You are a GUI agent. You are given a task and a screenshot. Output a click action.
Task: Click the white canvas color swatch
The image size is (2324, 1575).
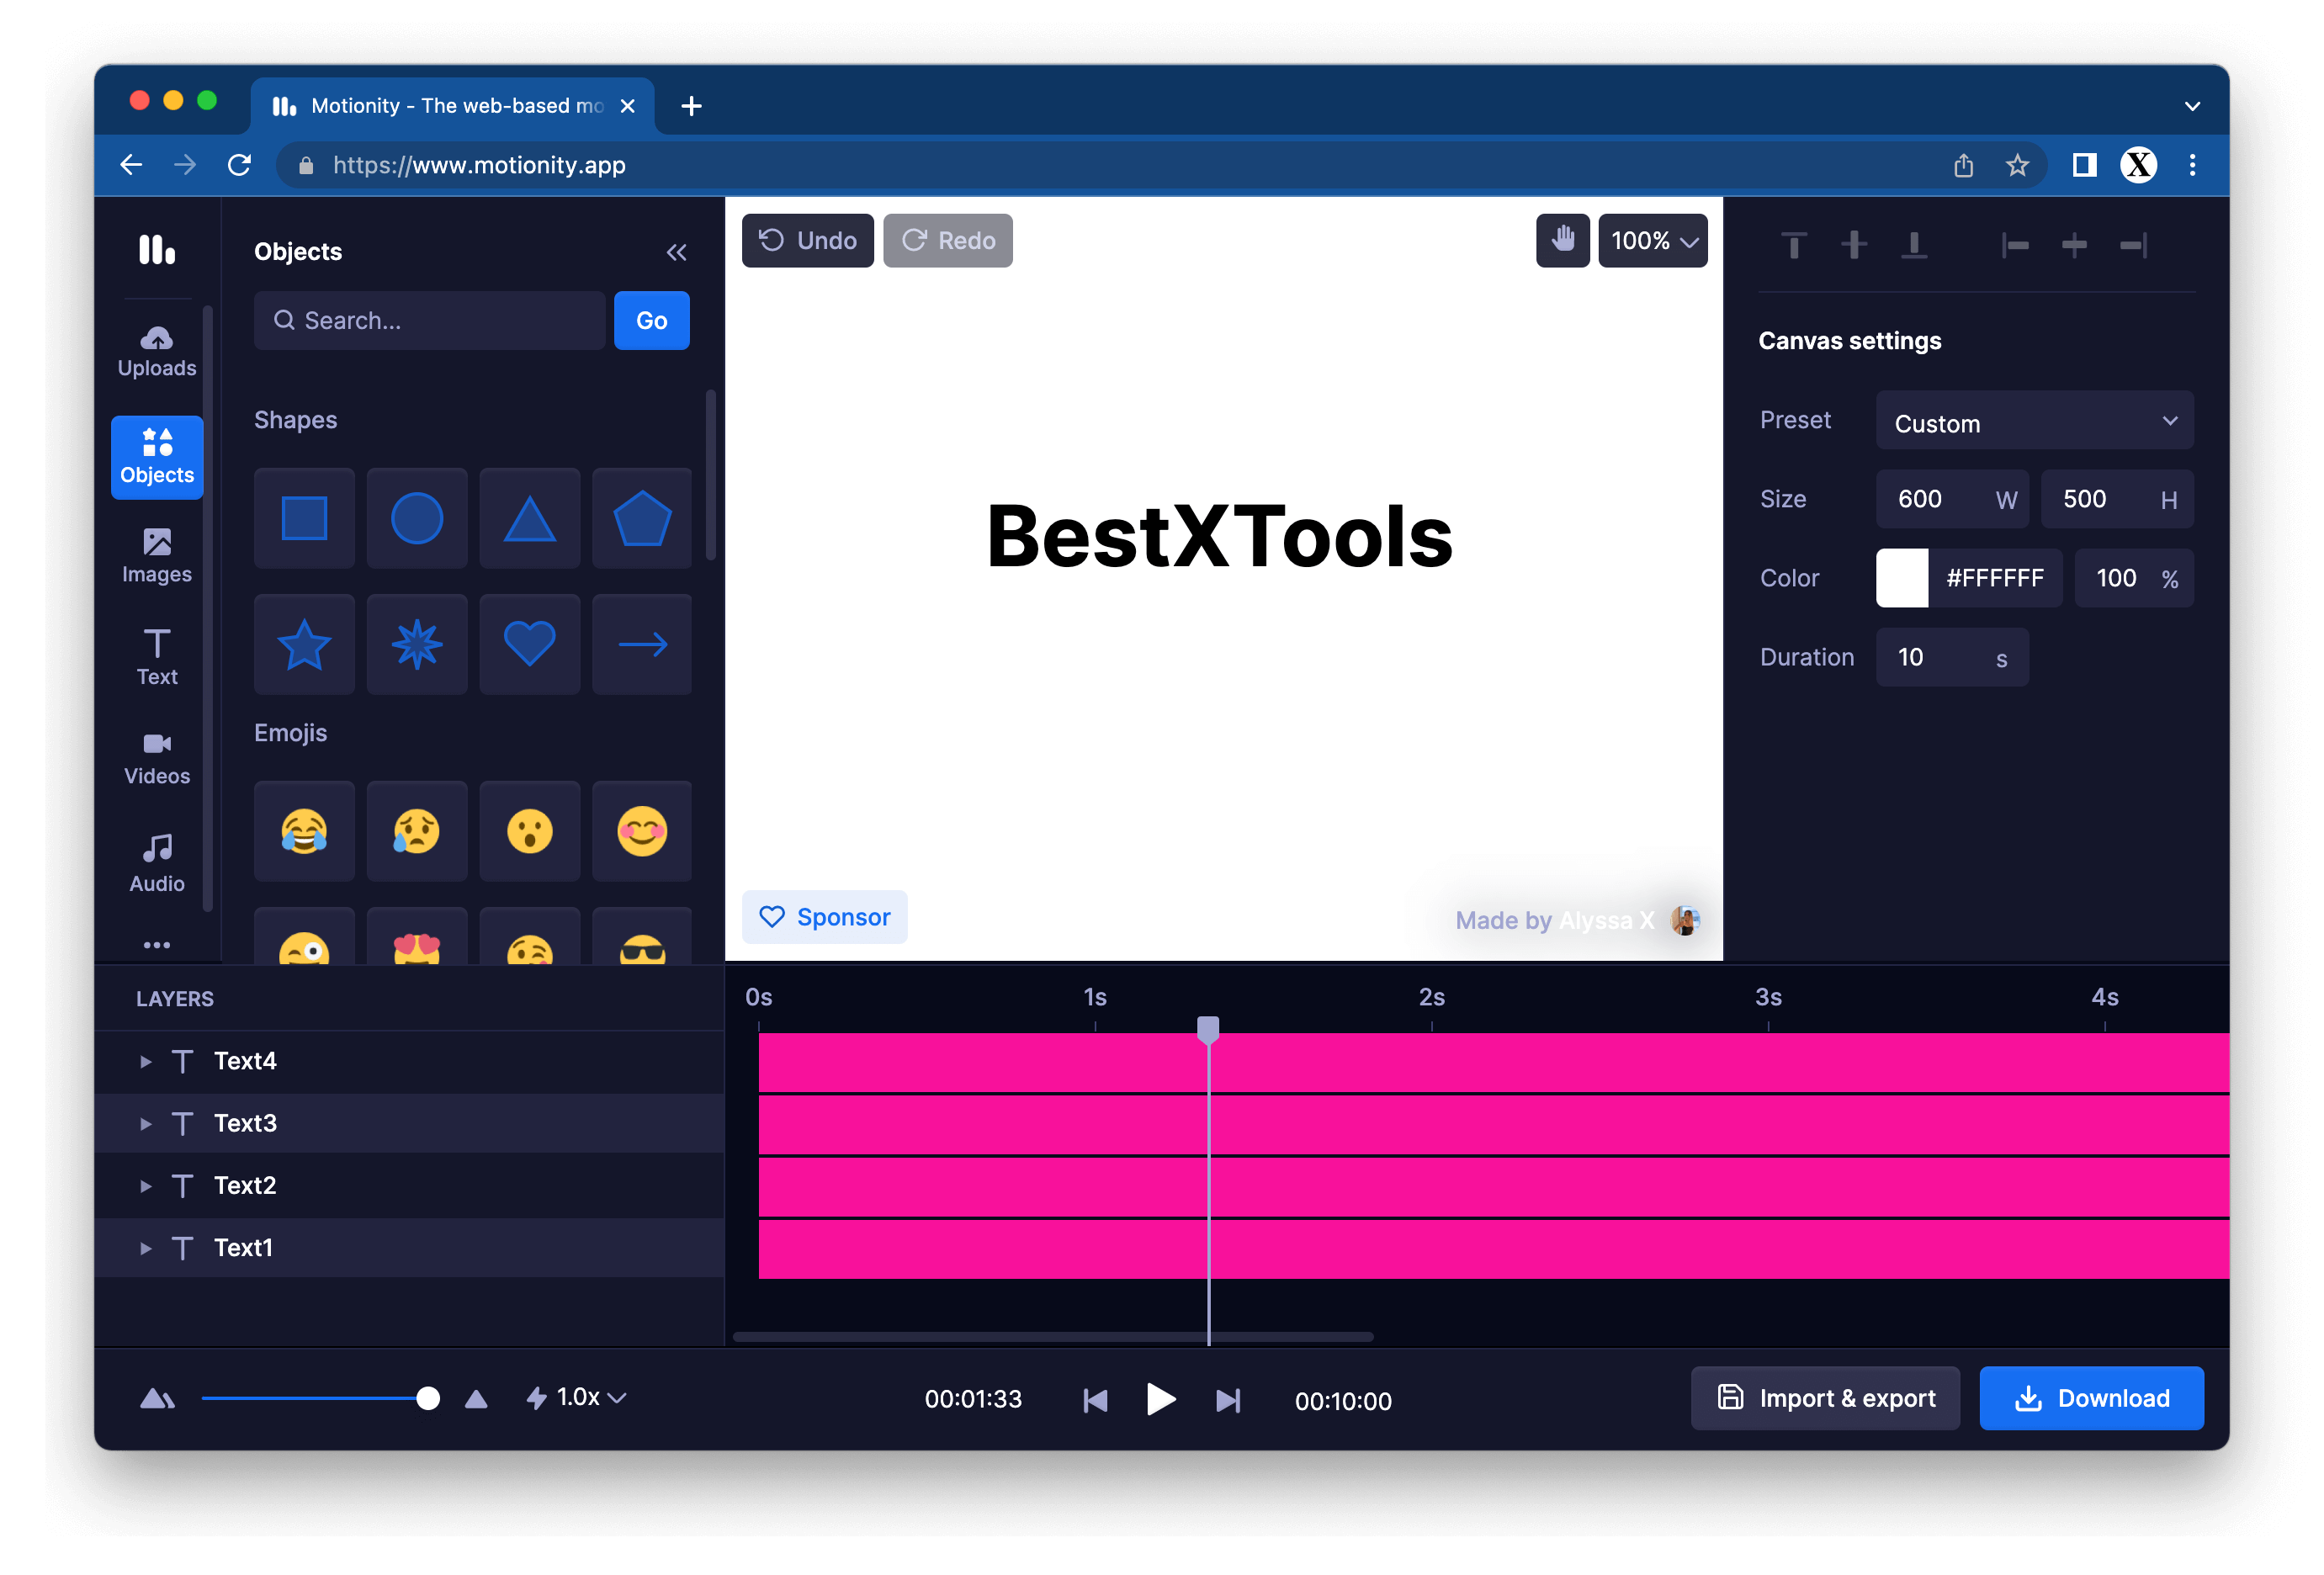pos(1901,578)
